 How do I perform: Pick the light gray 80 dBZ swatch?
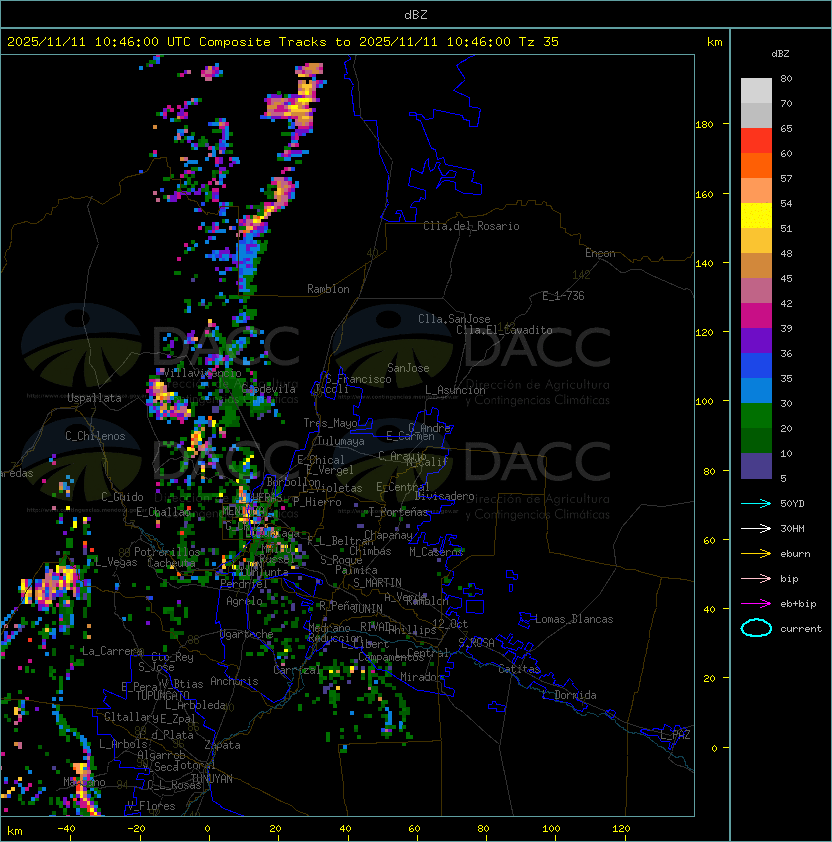756,90
